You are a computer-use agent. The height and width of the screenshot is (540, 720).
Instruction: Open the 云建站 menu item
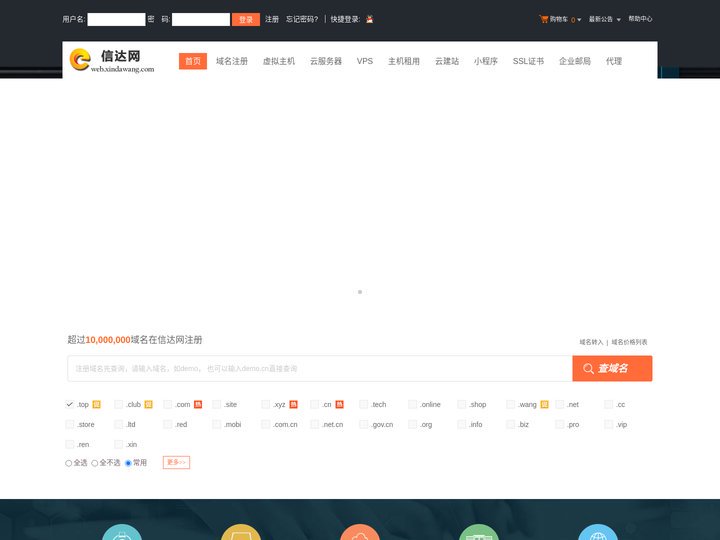(447, 61)
